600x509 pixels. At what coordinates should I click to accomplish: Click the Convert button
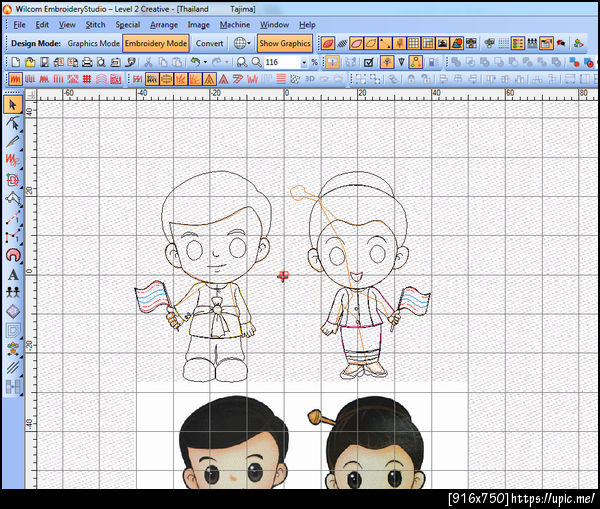pos(209,44)
